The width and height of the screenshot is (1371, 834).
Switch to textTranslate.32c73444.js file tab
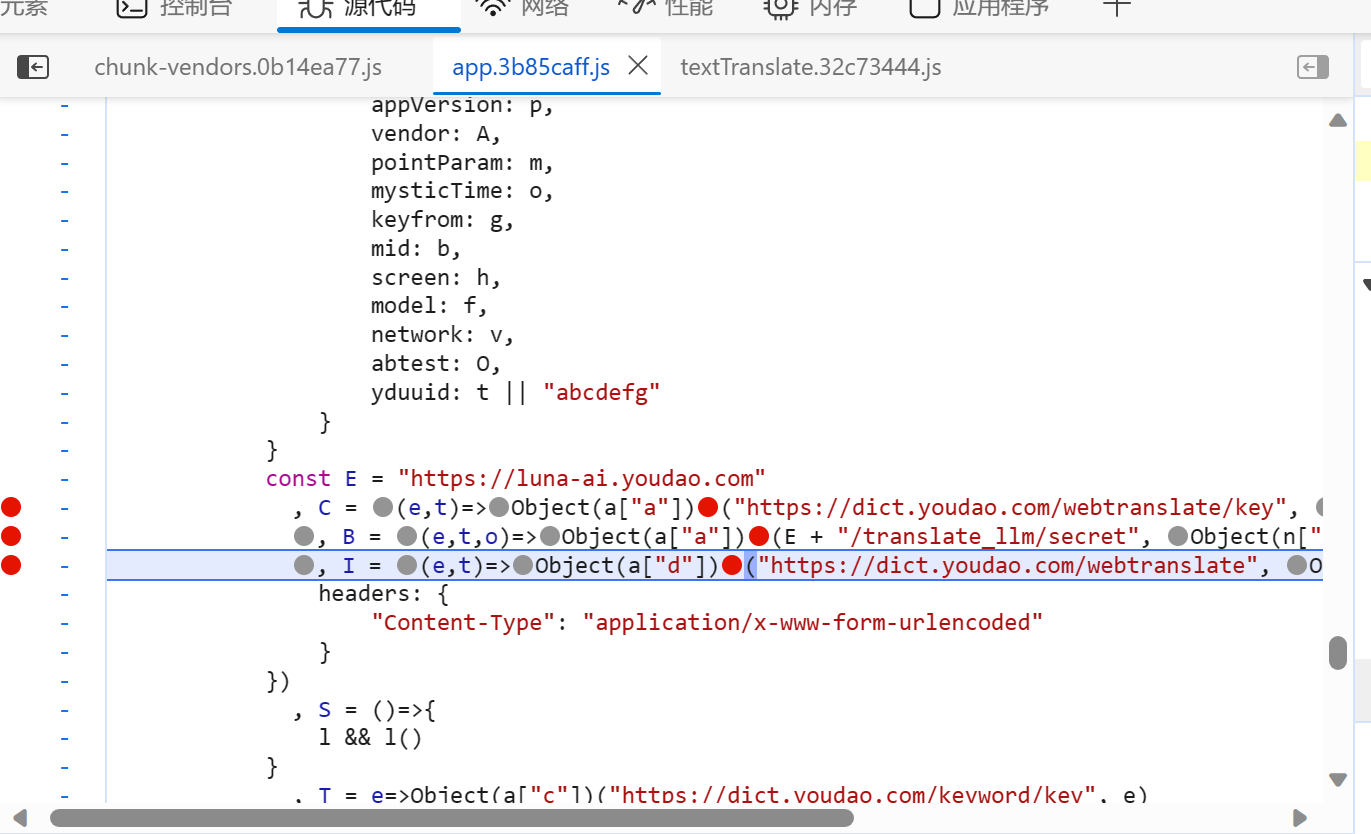point(811,67)
